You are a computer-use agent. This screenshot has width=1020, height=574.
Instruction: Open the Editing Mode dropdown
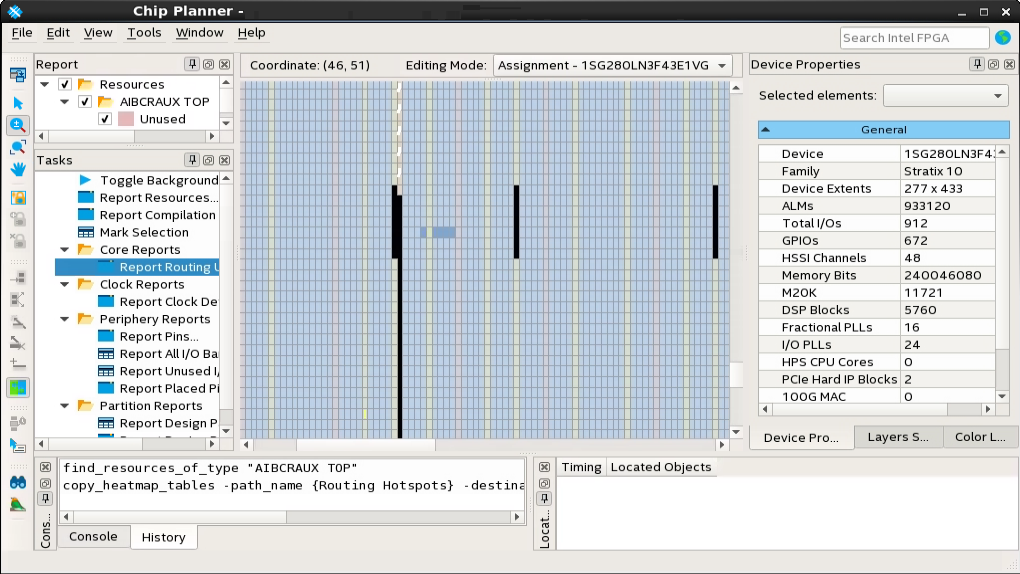[613, 65]
